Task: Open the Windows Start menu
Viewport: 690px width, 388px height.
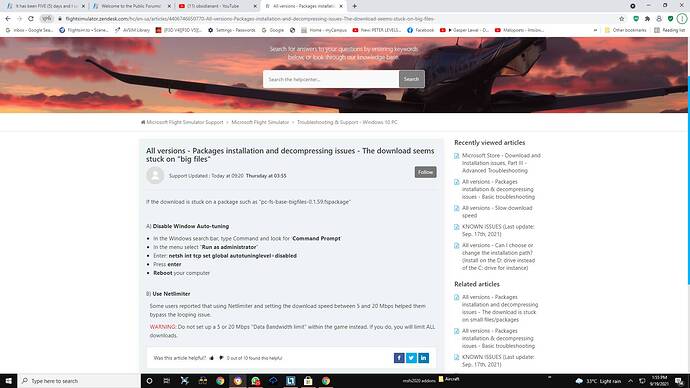Action: (8, 381)
